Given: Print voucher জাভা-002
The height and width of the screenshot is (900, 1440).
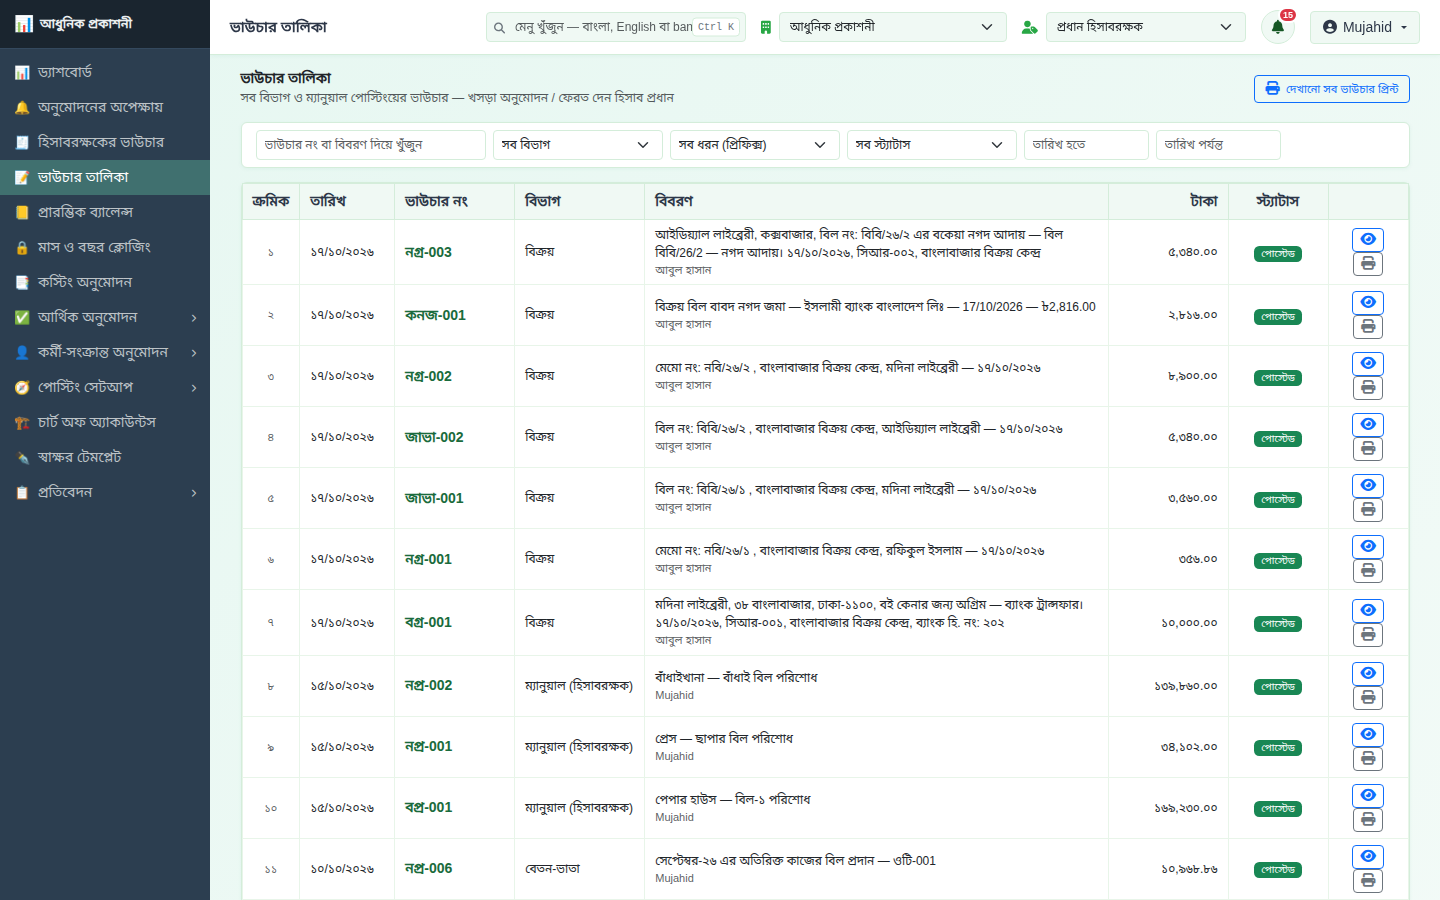Looking at the screenshot, I should [1368, 448].
